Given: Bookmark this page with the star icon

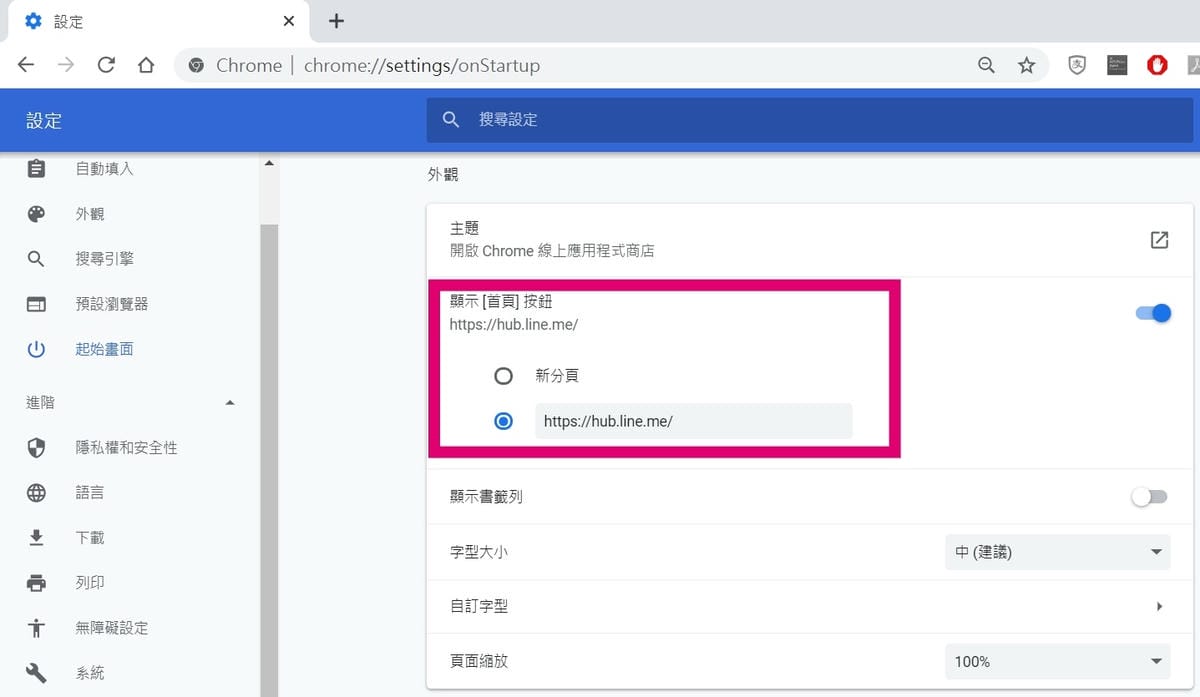Looking at the screenshot, I should 1026,65.
